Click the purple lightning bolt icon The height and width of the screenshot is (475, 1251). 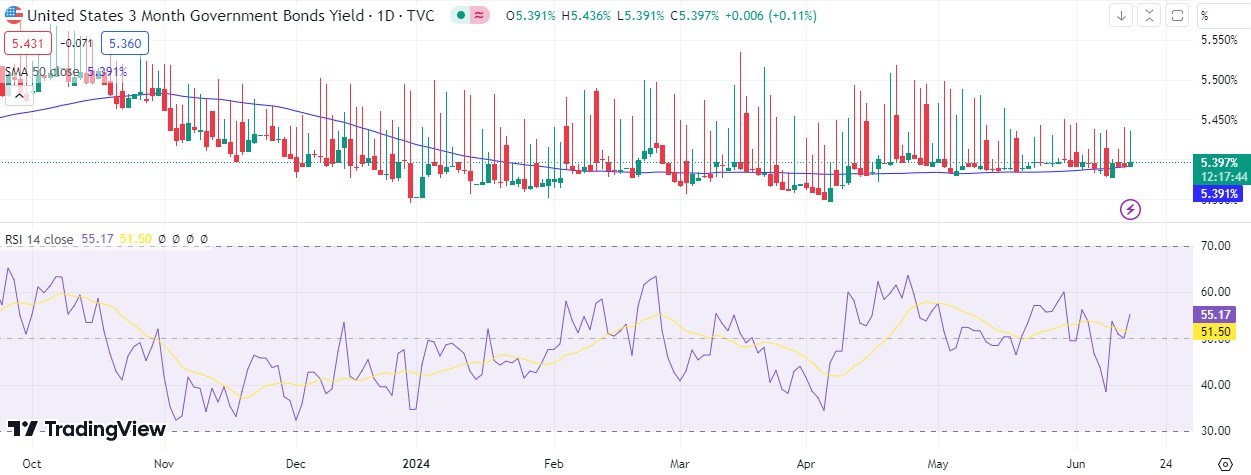coord(1130,209)
